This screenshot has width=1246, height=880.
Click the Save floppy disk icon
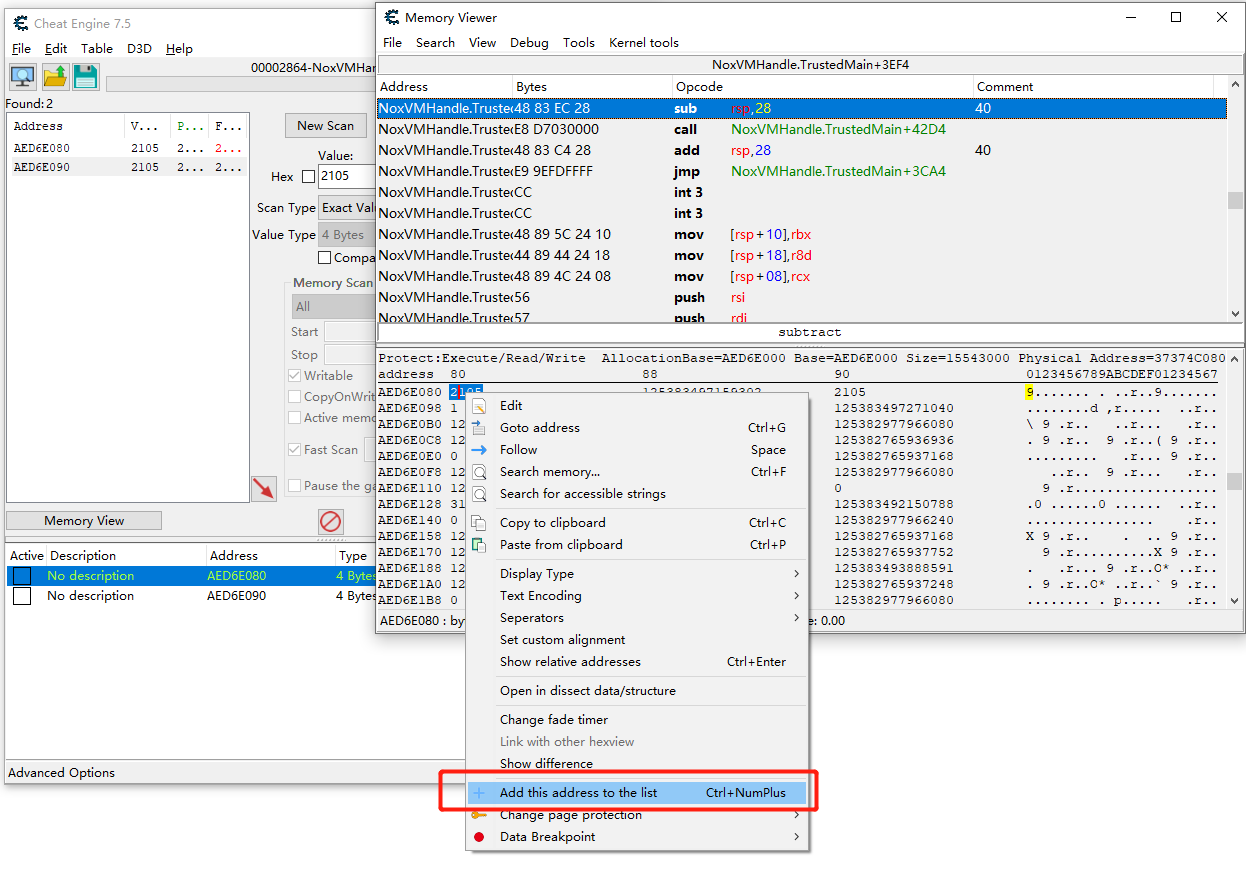[x=86, y=76]
